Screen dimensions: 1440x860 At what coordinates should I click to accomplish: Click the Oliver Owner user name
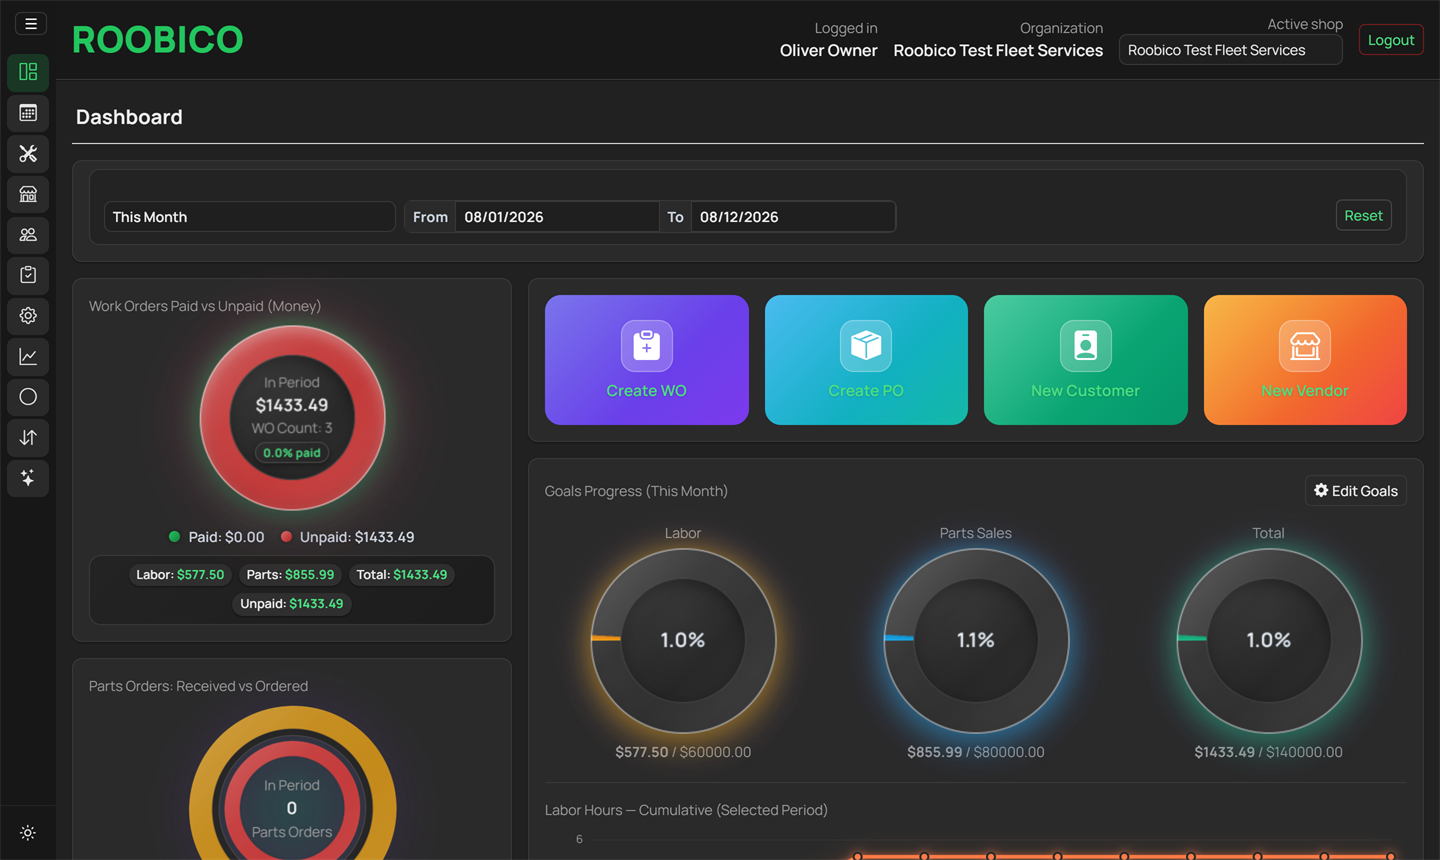828,51
